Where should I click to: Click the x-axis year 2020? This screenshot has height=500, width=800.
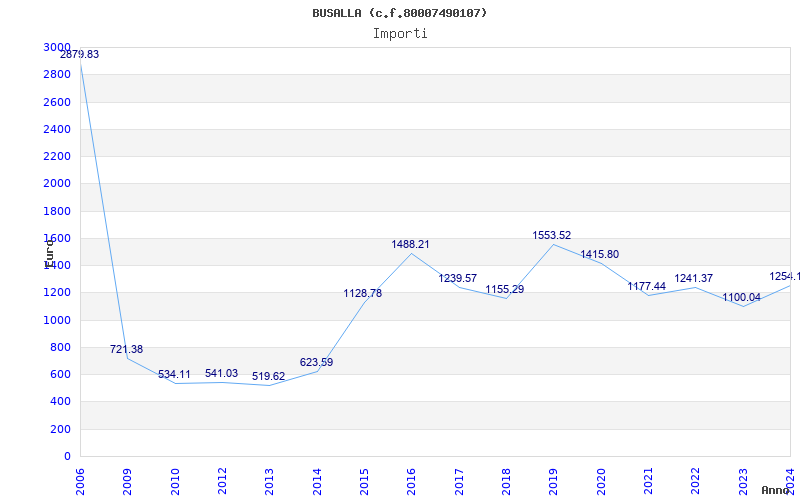coord(601,481)
